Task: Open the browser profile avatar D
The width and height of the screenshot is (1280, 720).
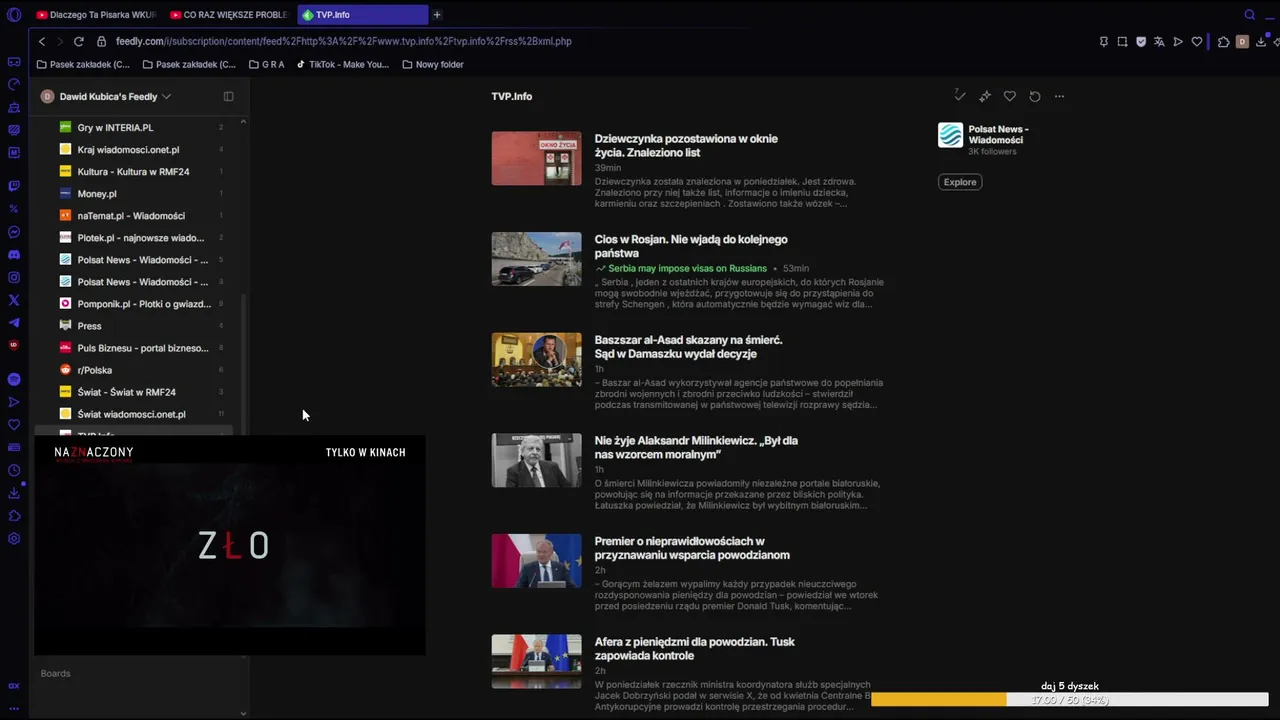Action: click(x=1242, y=42)
